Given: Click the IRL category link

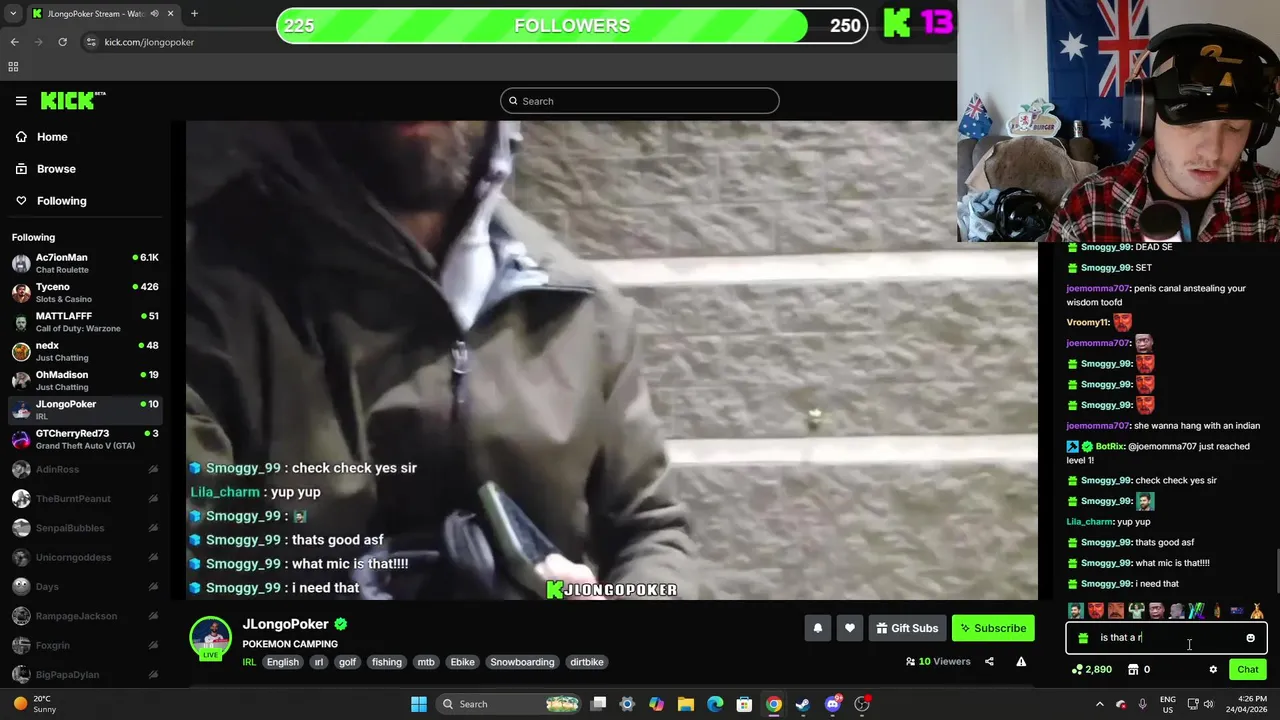Looking at the screenshot, I should pos(248,662).
